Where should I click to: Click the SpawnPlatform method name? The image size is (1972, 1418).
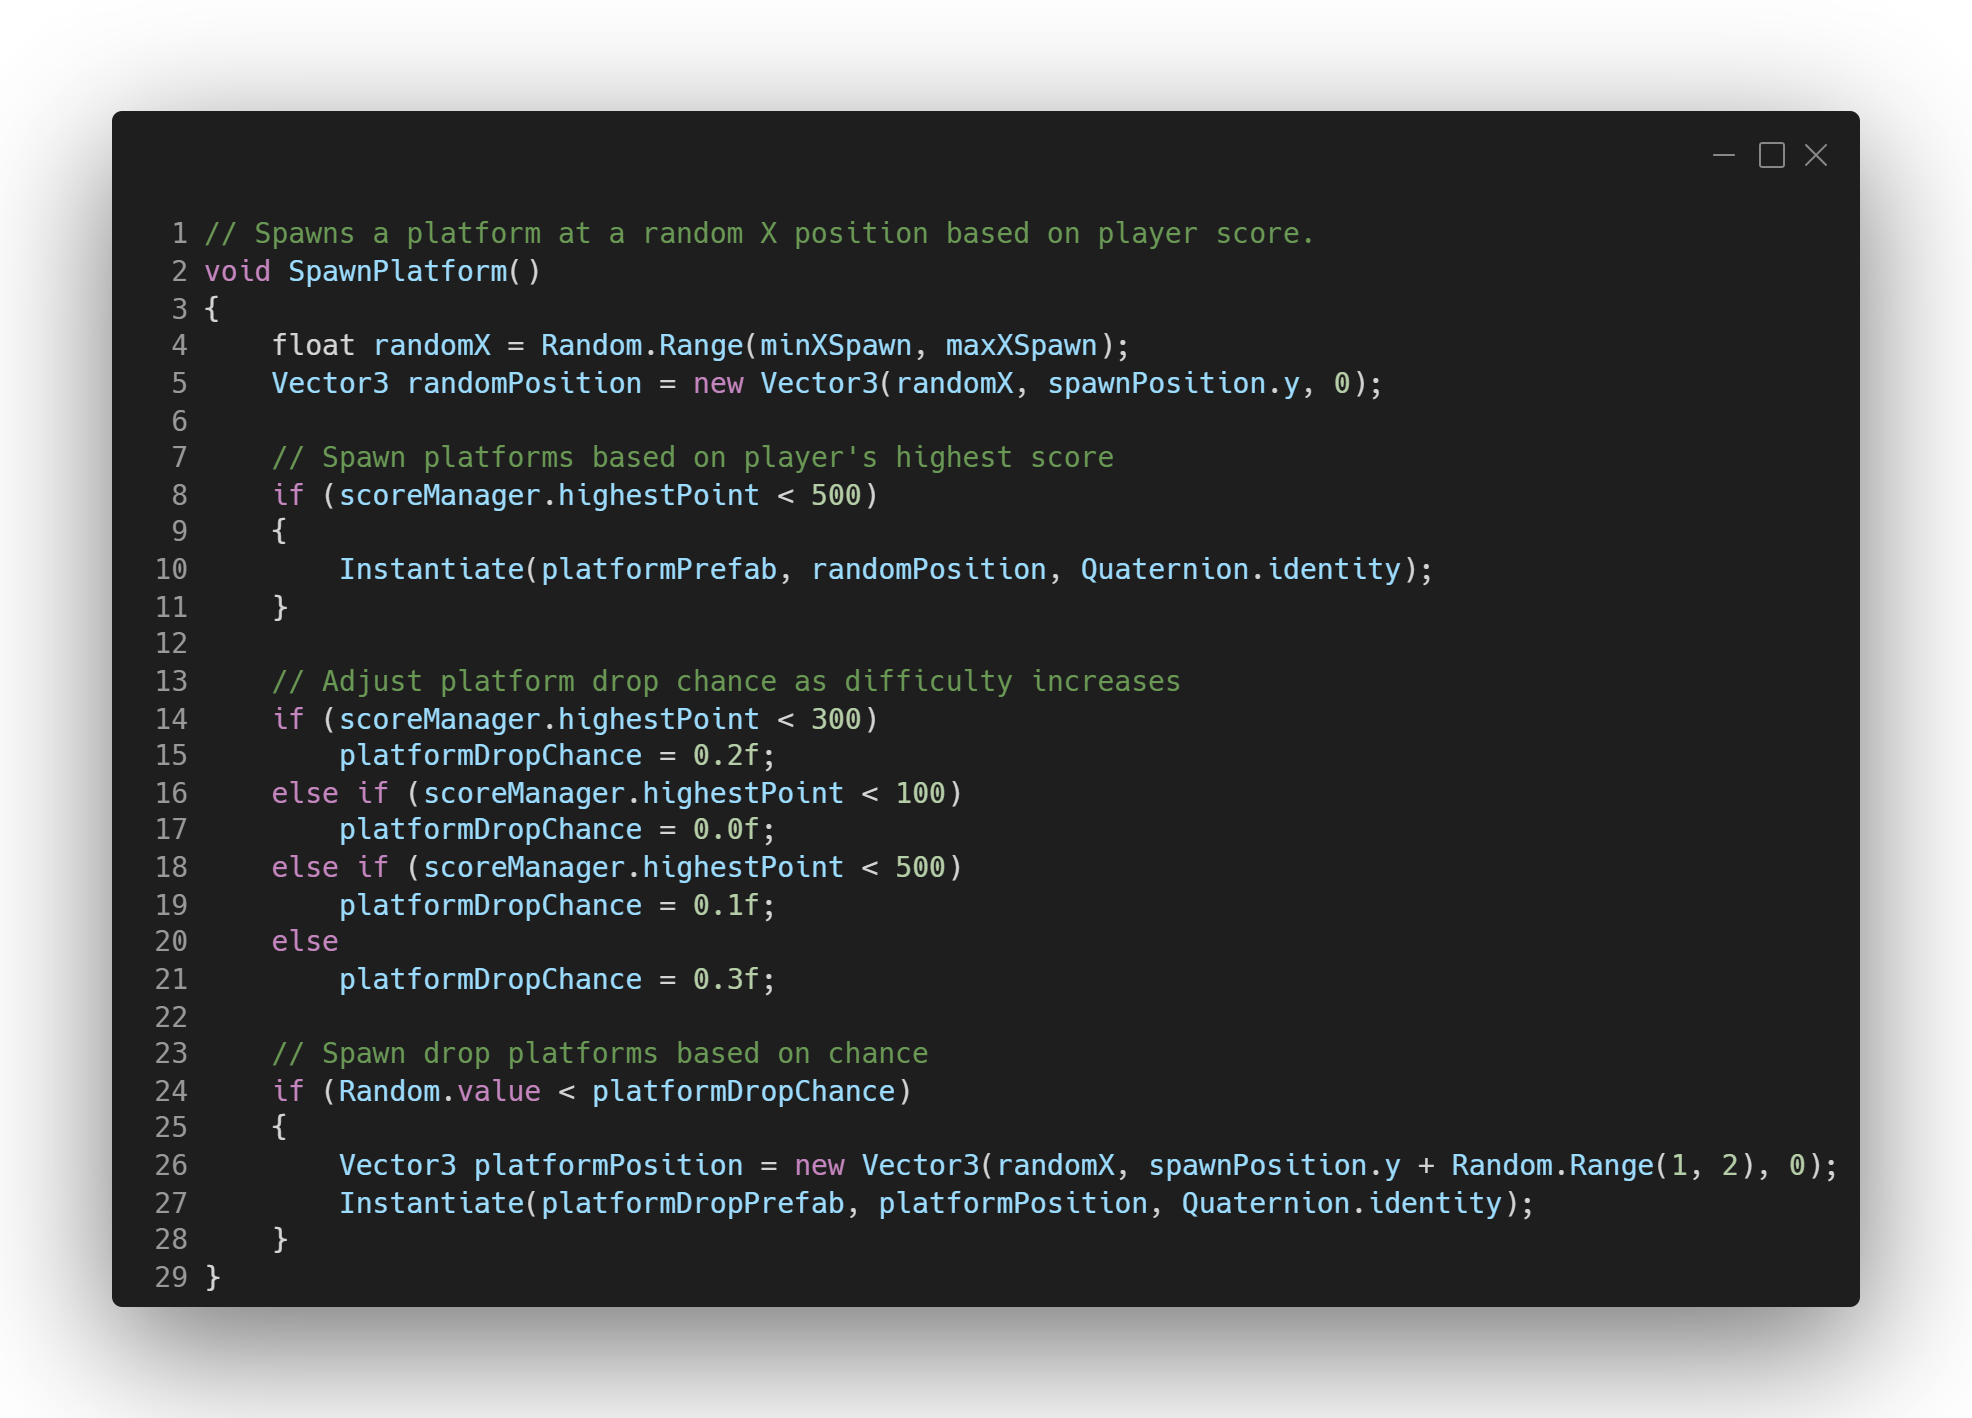click(x=398, y=271)
